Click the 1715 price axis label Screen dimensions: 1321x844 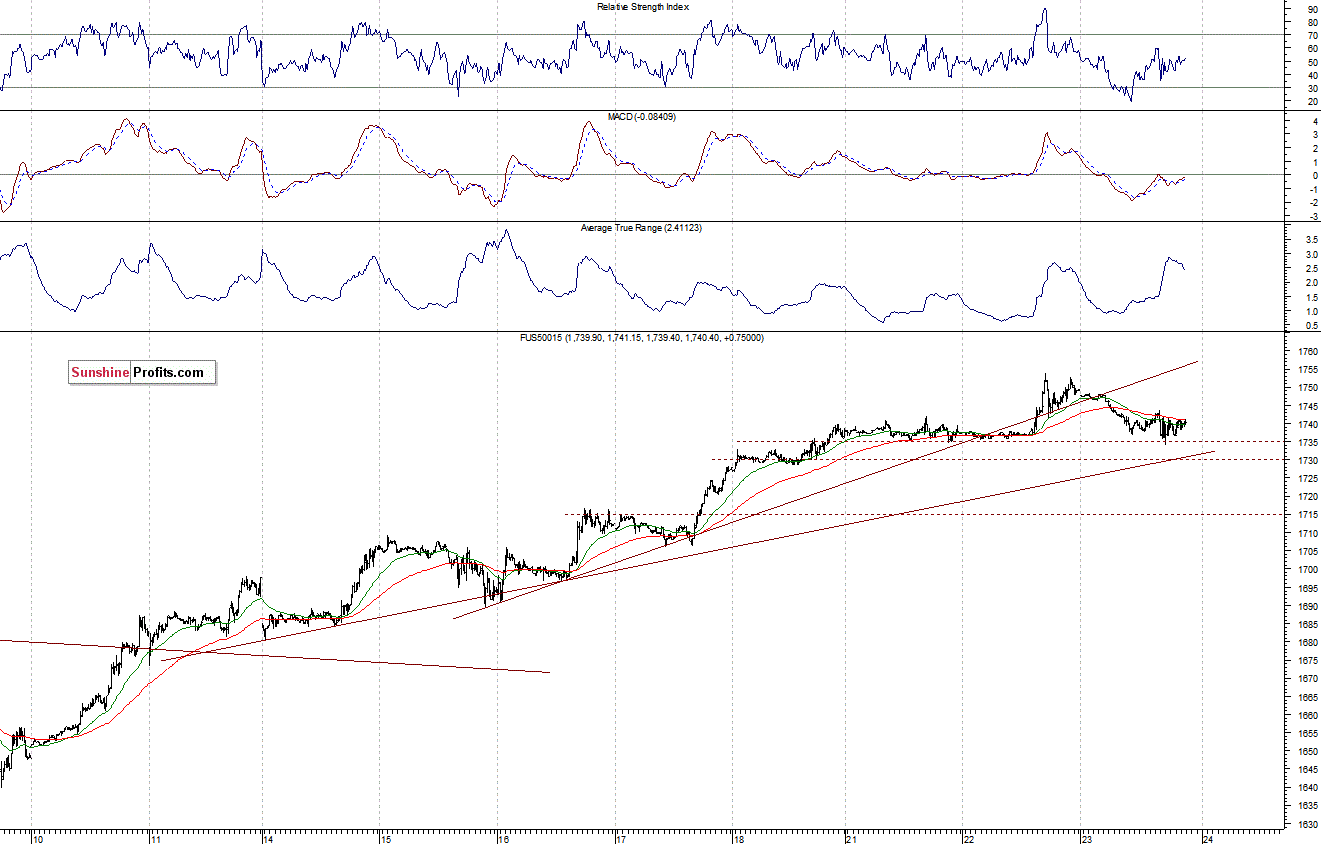(1309, 516)
